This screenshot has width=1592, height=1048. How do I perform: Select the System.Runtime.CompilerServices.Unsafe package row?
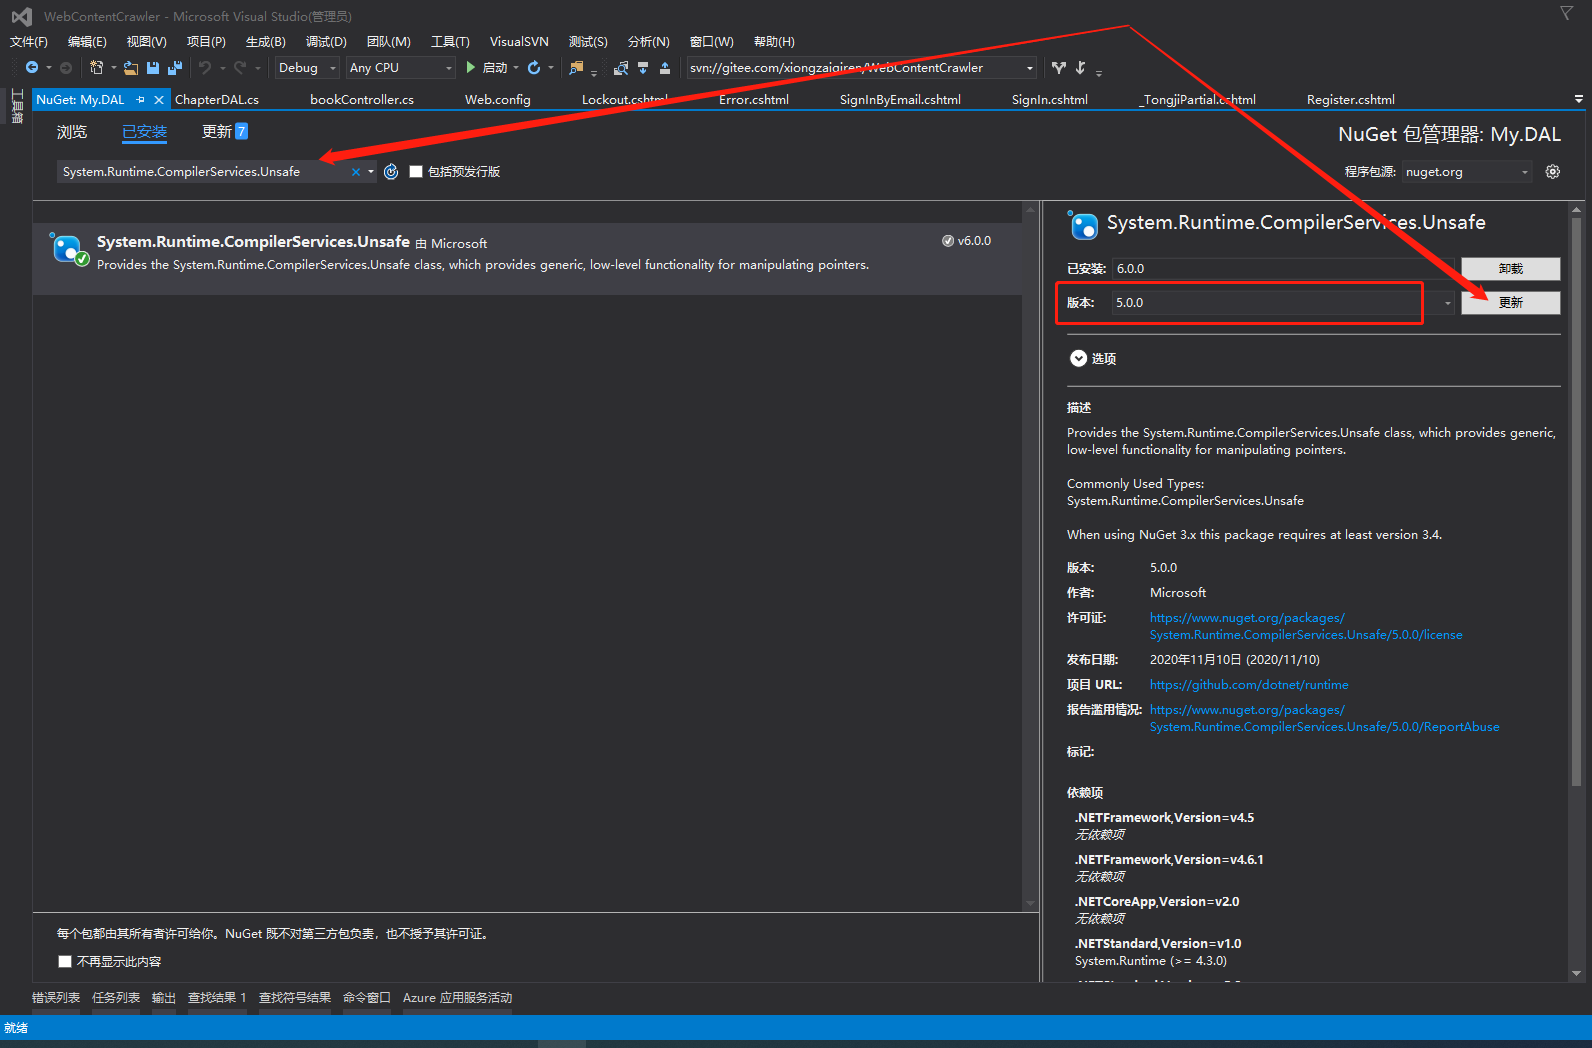point(527,258)
